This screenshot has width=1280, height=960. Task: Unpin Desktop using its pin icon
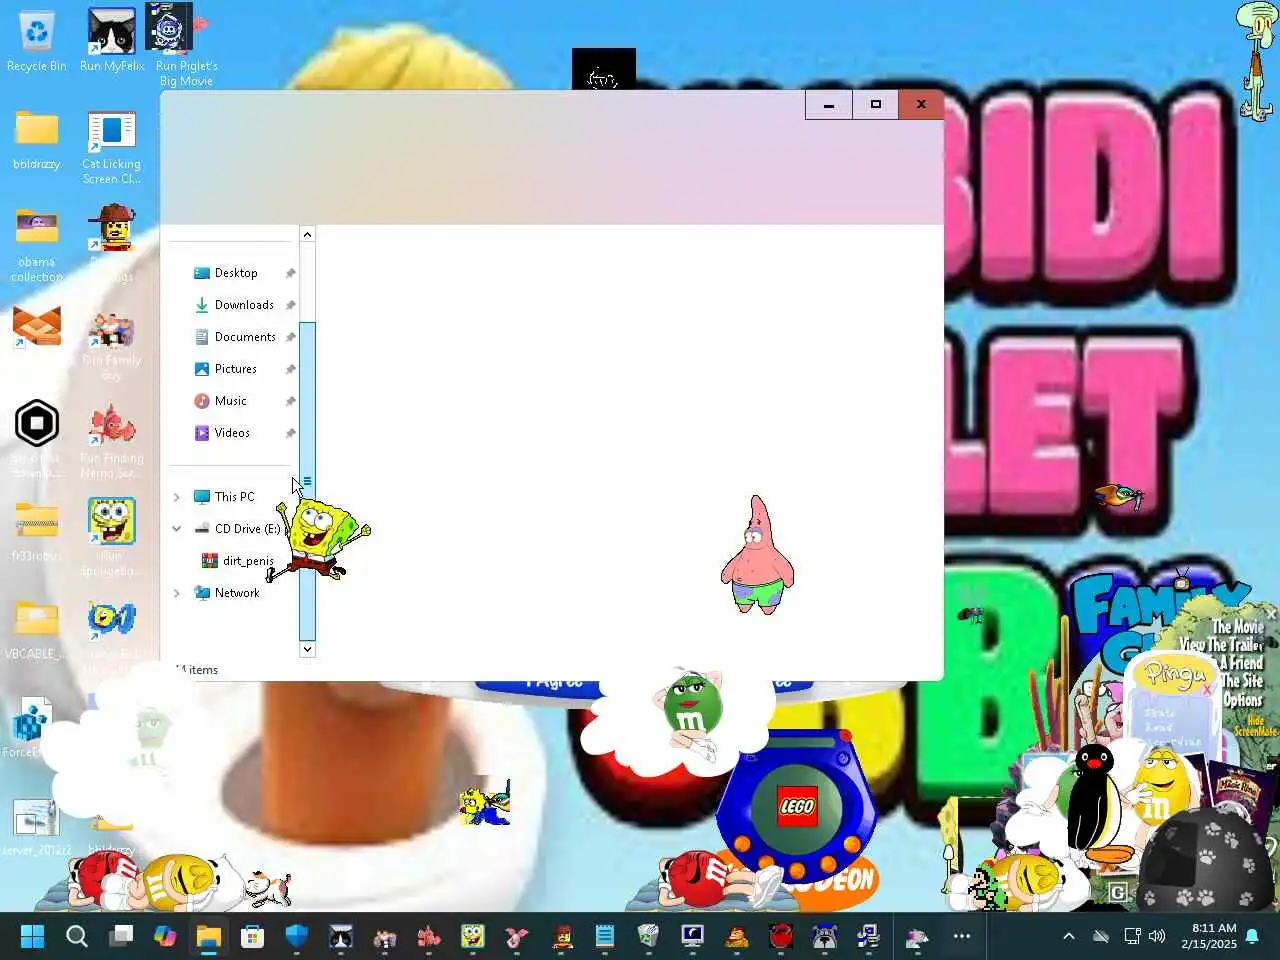pyautogui.click(x=290, y=273)
